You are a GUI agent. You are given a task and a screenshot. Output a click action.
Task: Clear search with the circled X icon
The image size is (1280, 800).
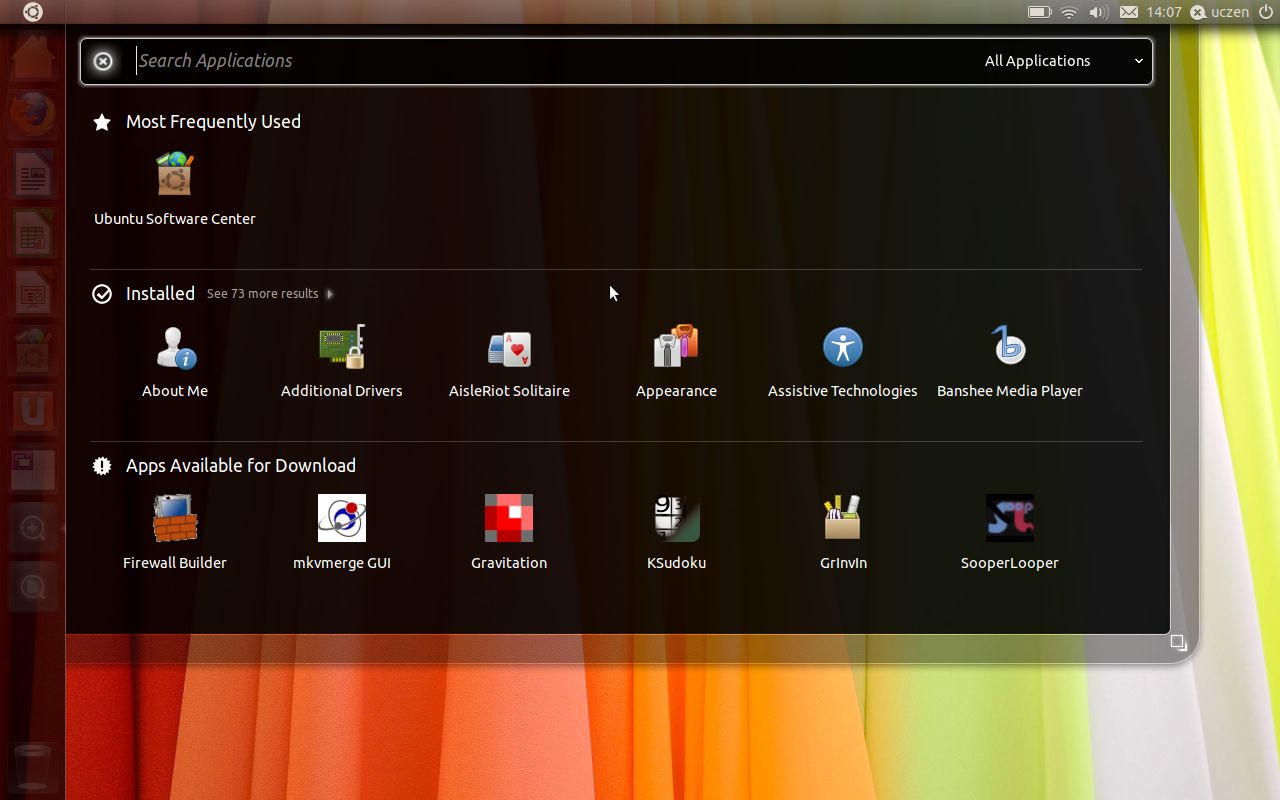[x=103, y=61]
